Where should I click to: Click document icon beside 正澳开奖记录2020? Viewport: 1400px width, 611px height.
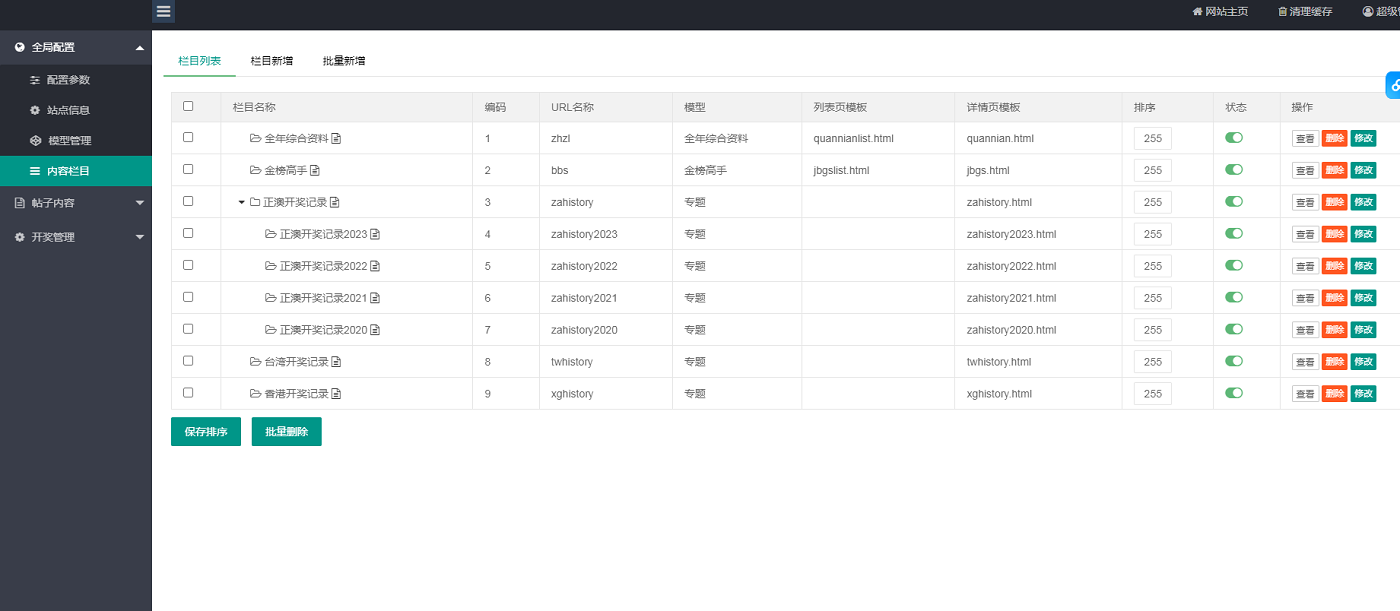pos(375,330)
